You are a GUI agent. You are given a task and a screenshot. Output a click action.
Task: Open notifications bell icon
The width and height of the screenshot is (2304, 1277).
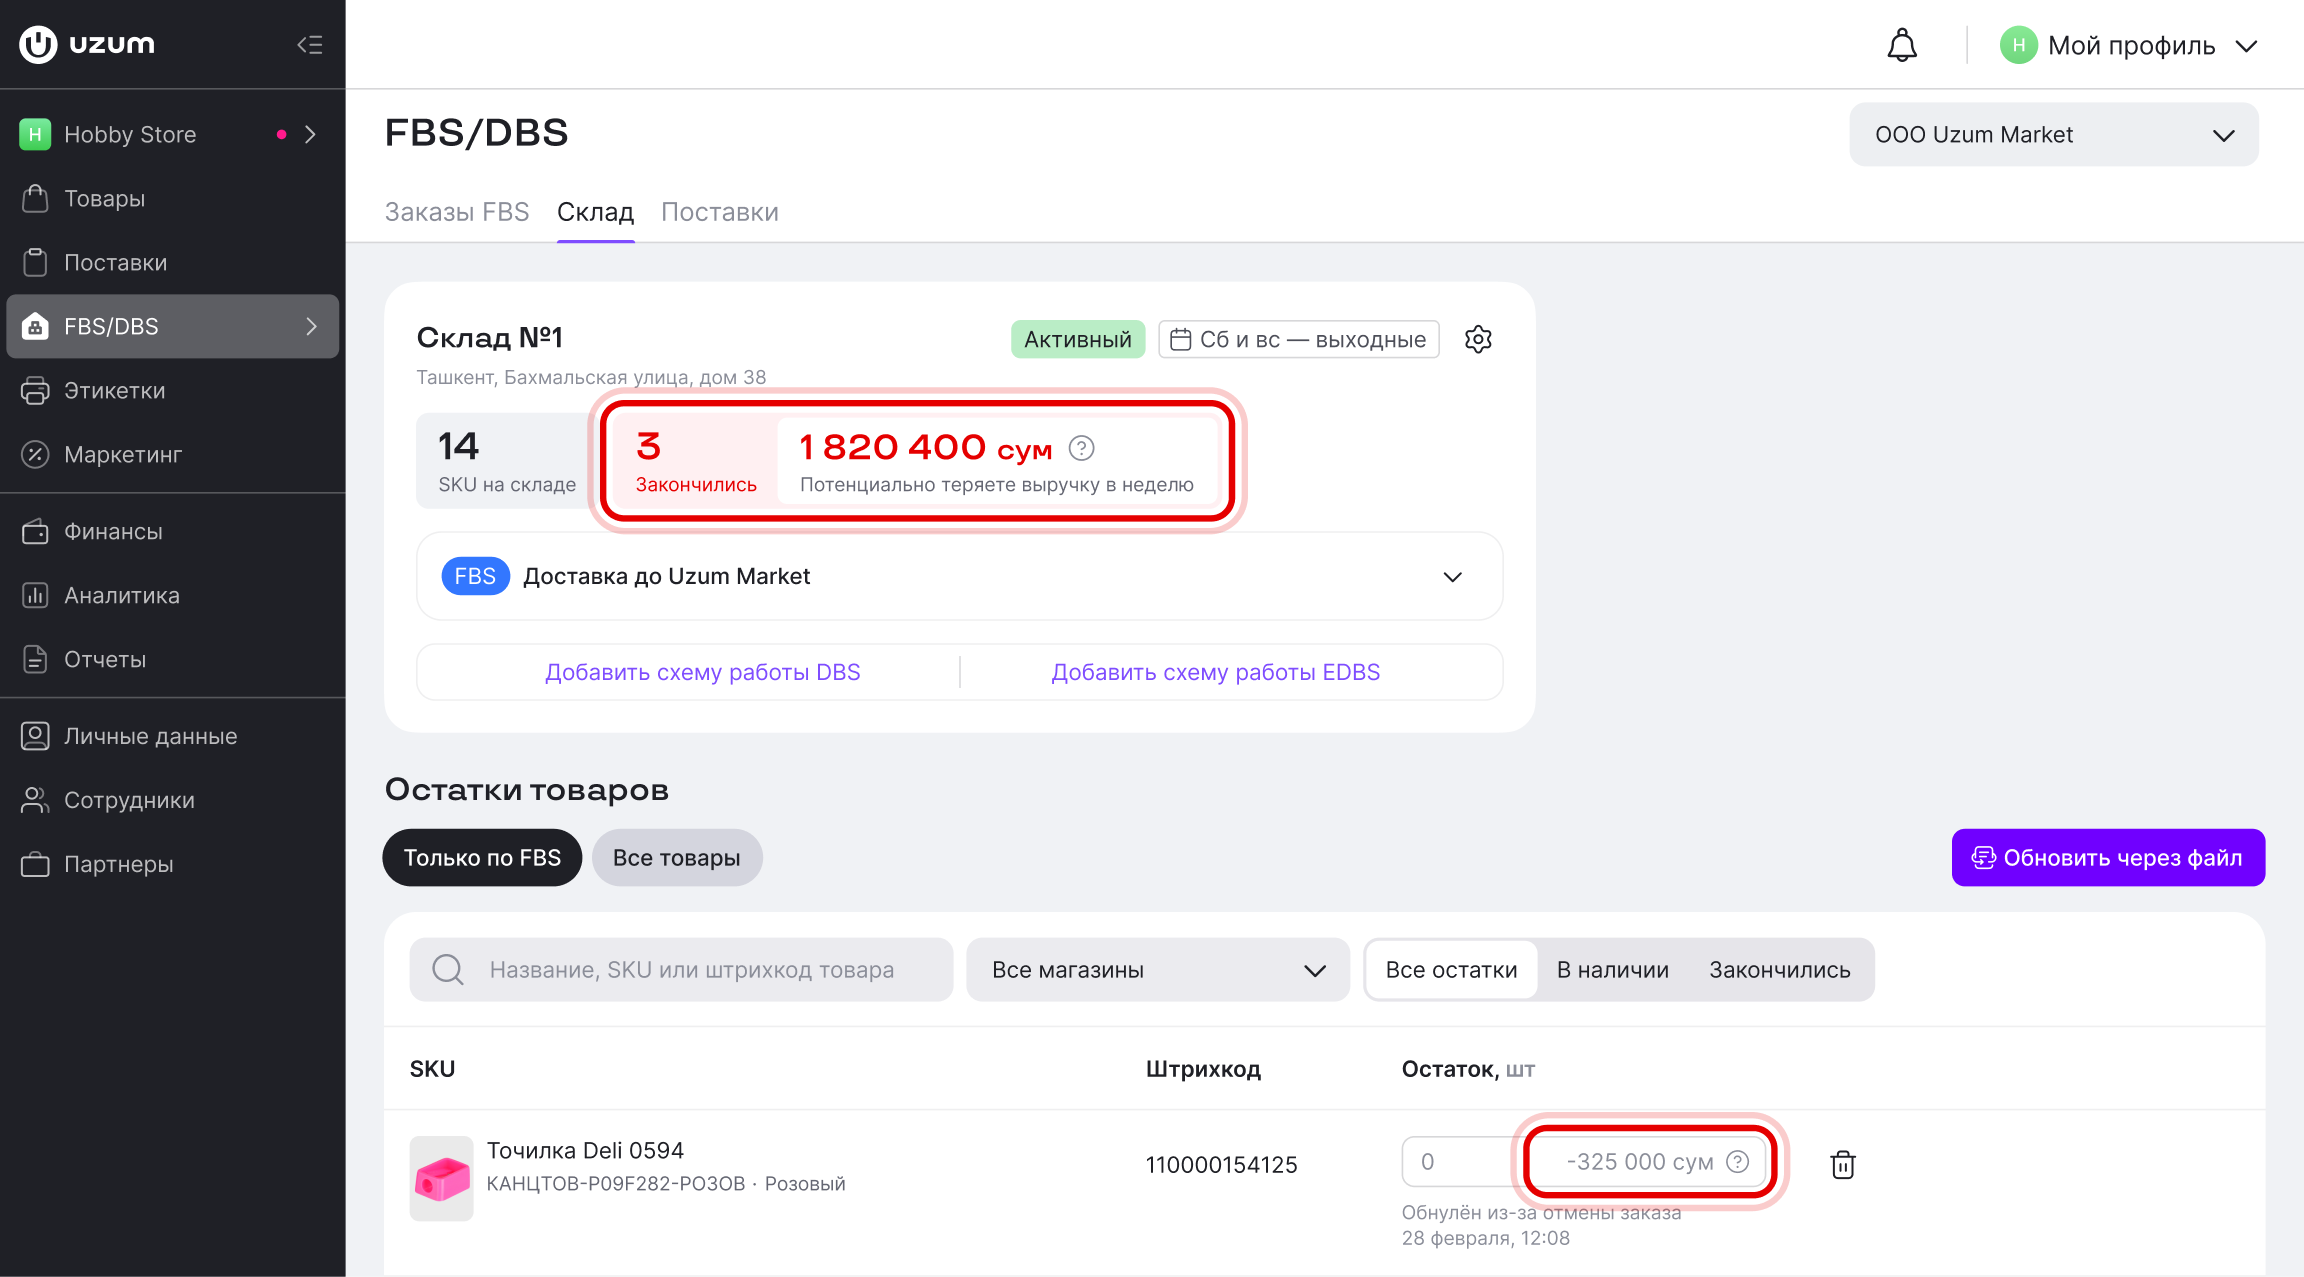pos(1902,45)
